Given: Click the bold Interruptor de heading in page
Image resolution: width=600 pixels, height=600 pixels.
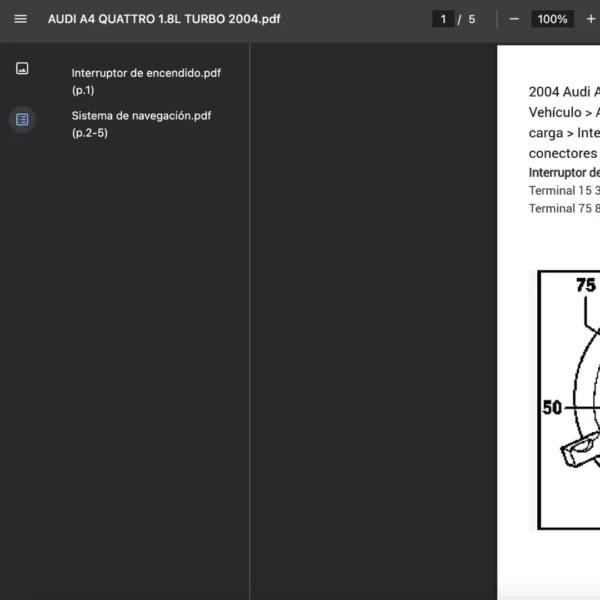Looking at the screenshot, I should [x=564, y=172].
